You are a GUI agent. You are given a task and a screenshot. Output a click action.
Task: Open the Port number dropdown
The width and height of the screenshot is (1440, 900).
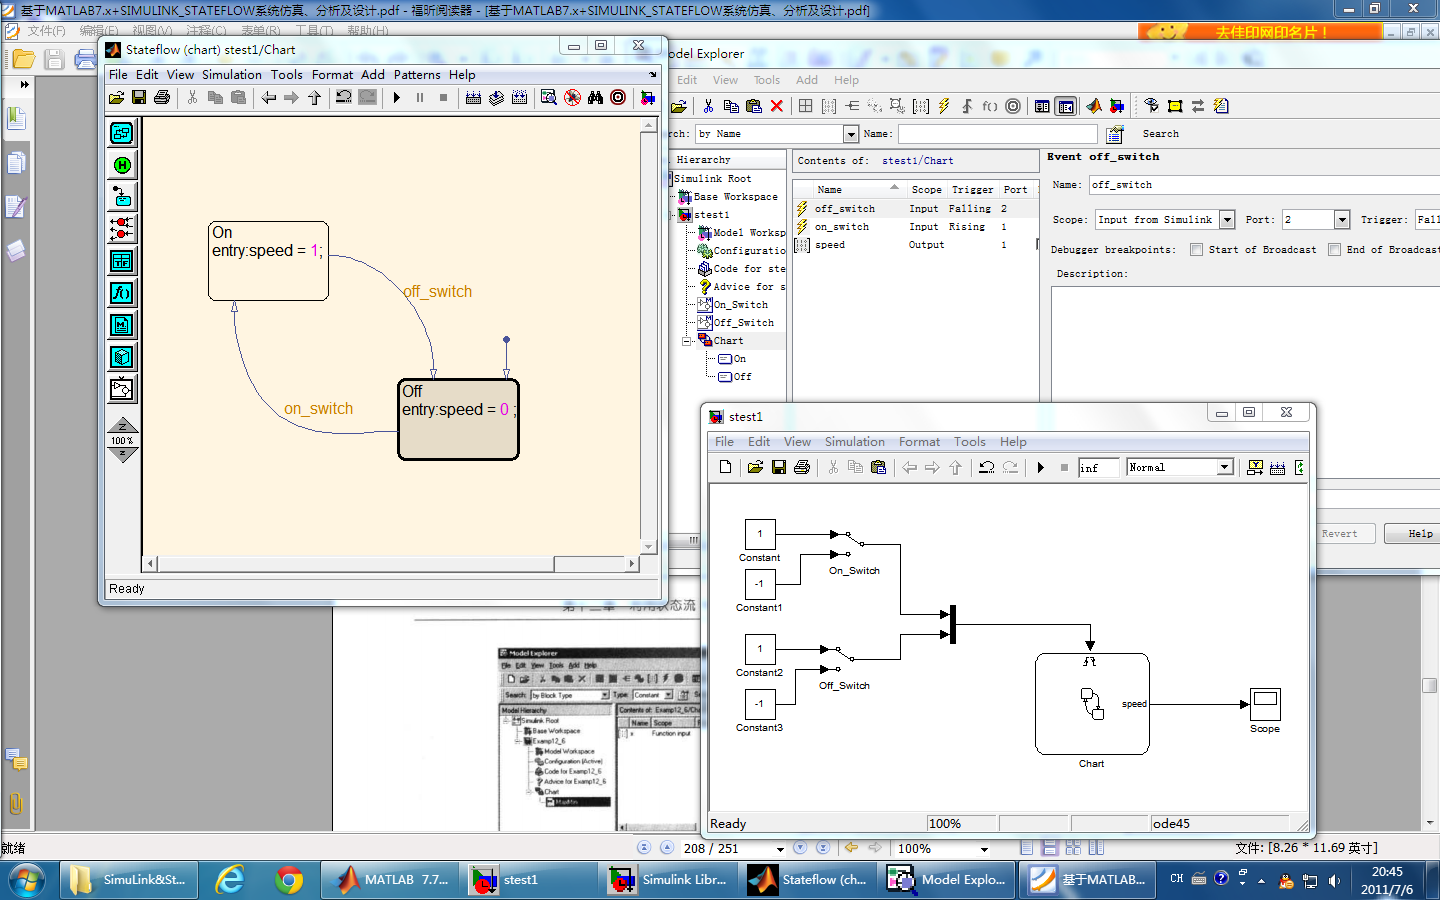coord(1342,220)
